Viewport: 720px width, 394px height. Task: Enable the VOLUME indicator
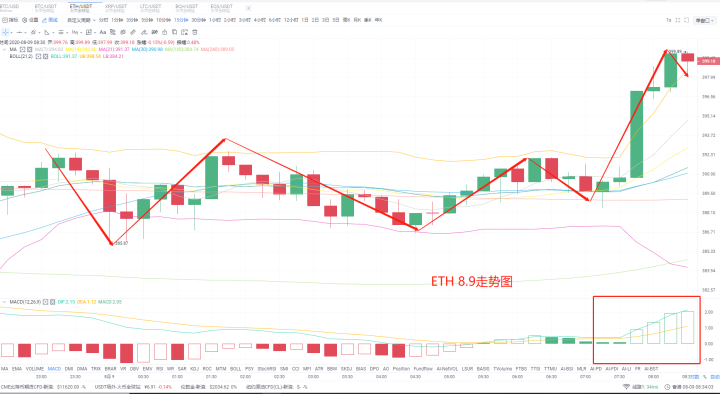(35, 369)
